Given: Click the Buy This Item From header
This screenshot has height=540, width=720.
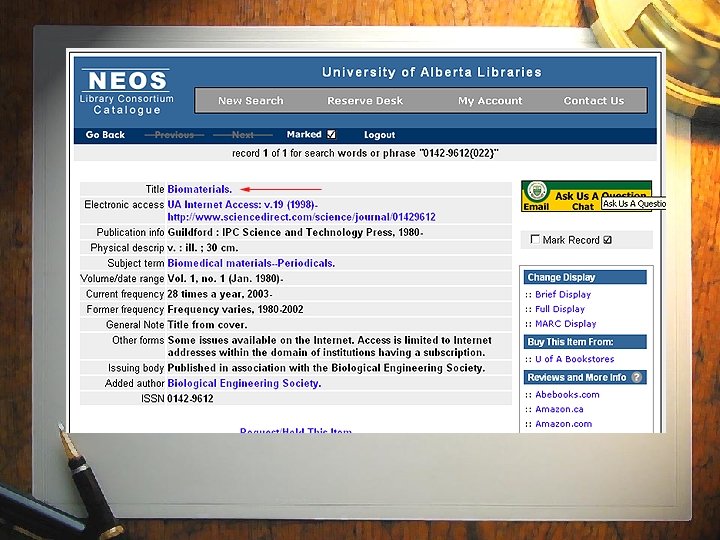Looking at the screenshot, I should (x=585, y=342).
